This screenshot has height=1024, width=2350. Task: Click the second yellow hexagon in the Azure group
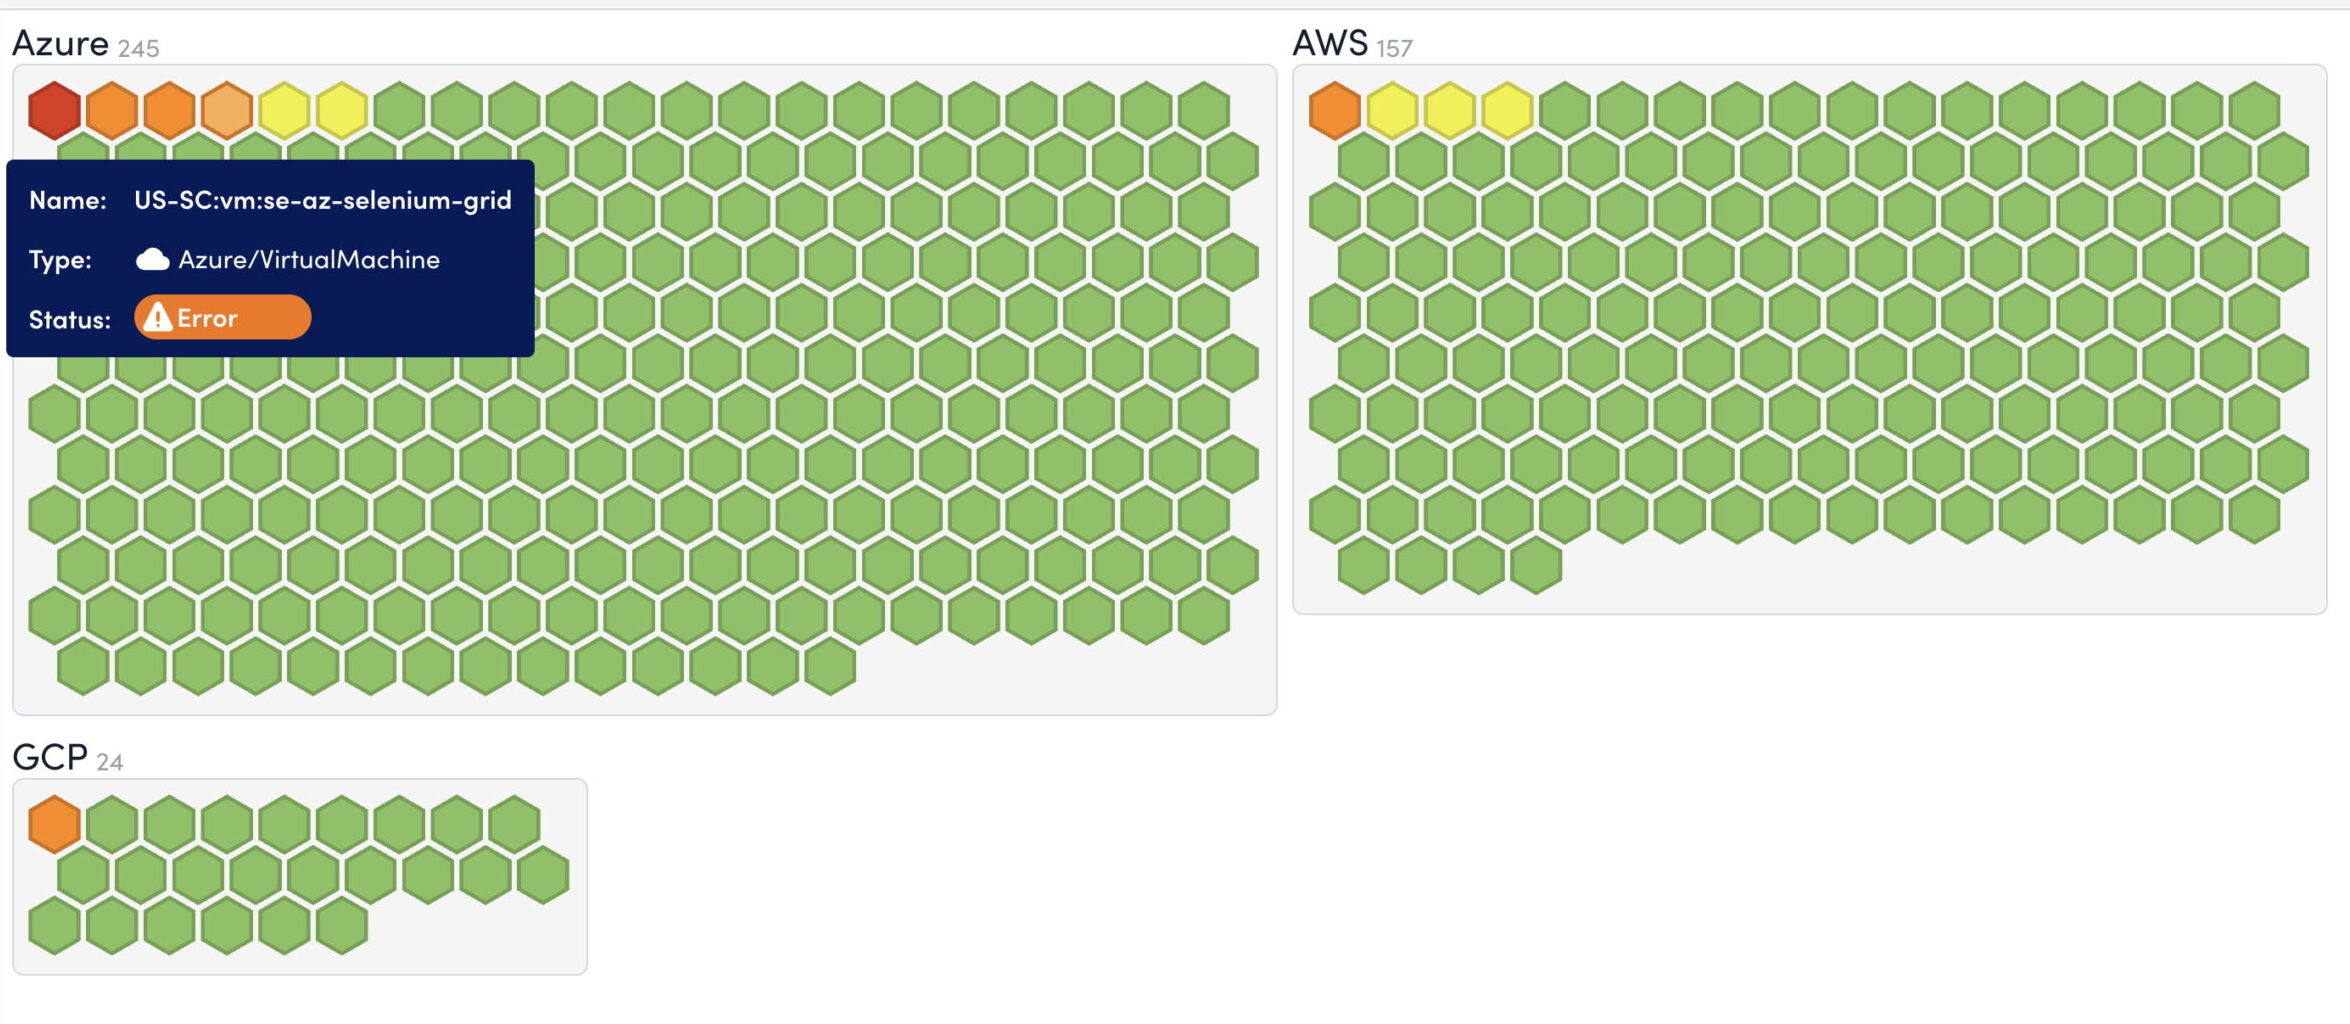(x=342, y=110)
